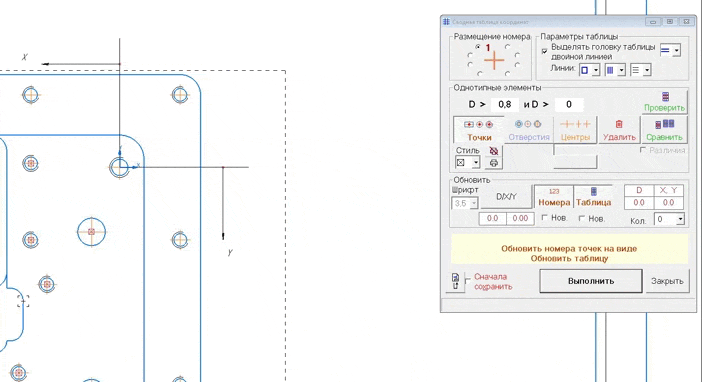
Task: Click the 0.00 field below D/X/Y
Action: pyautogui.click(x=520, y=218)
